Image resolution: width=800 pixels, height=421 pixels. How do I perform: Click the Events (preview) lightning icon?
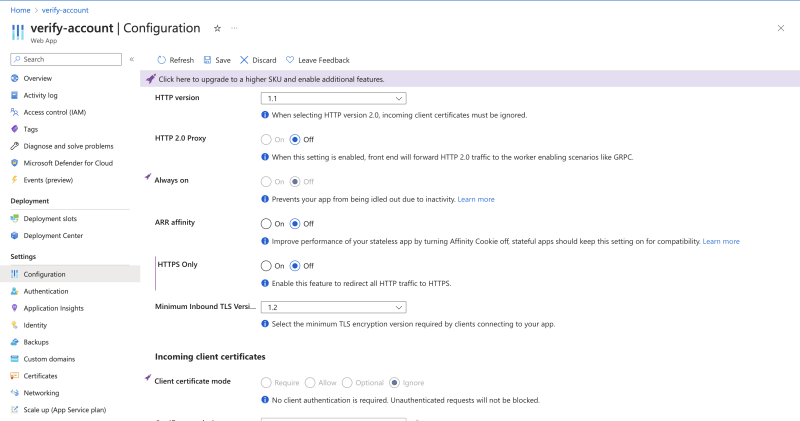click(x=14, y=180)
